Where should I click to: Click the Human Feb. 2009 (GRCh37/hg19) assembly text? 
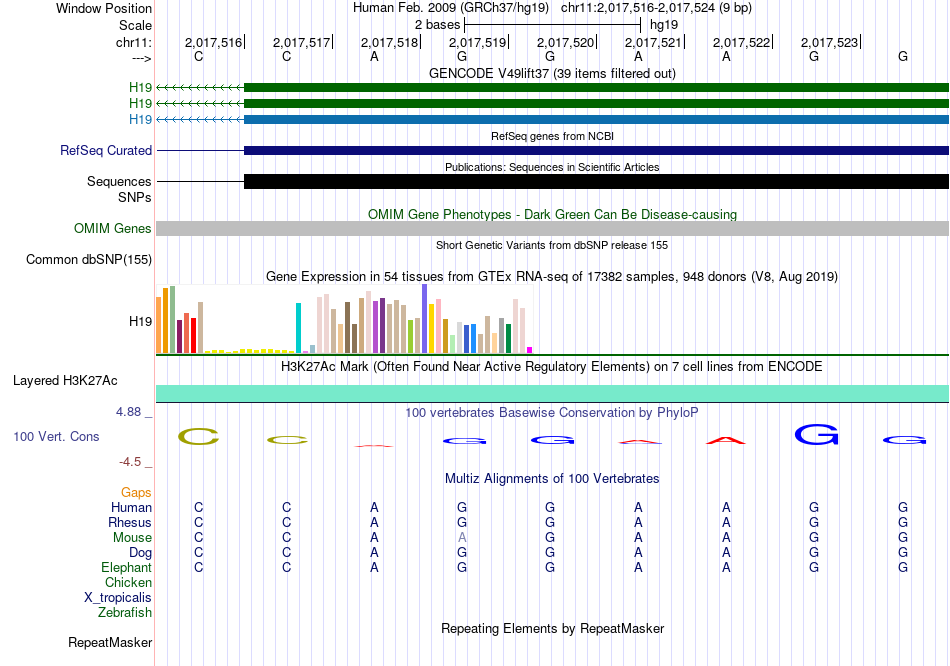pos(451,8)
